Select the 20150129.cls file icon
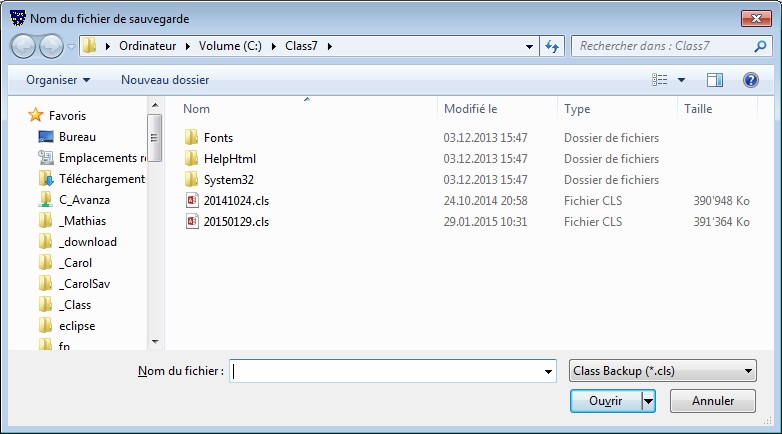This screenshot has height=434, width=782. pos(192,221)
